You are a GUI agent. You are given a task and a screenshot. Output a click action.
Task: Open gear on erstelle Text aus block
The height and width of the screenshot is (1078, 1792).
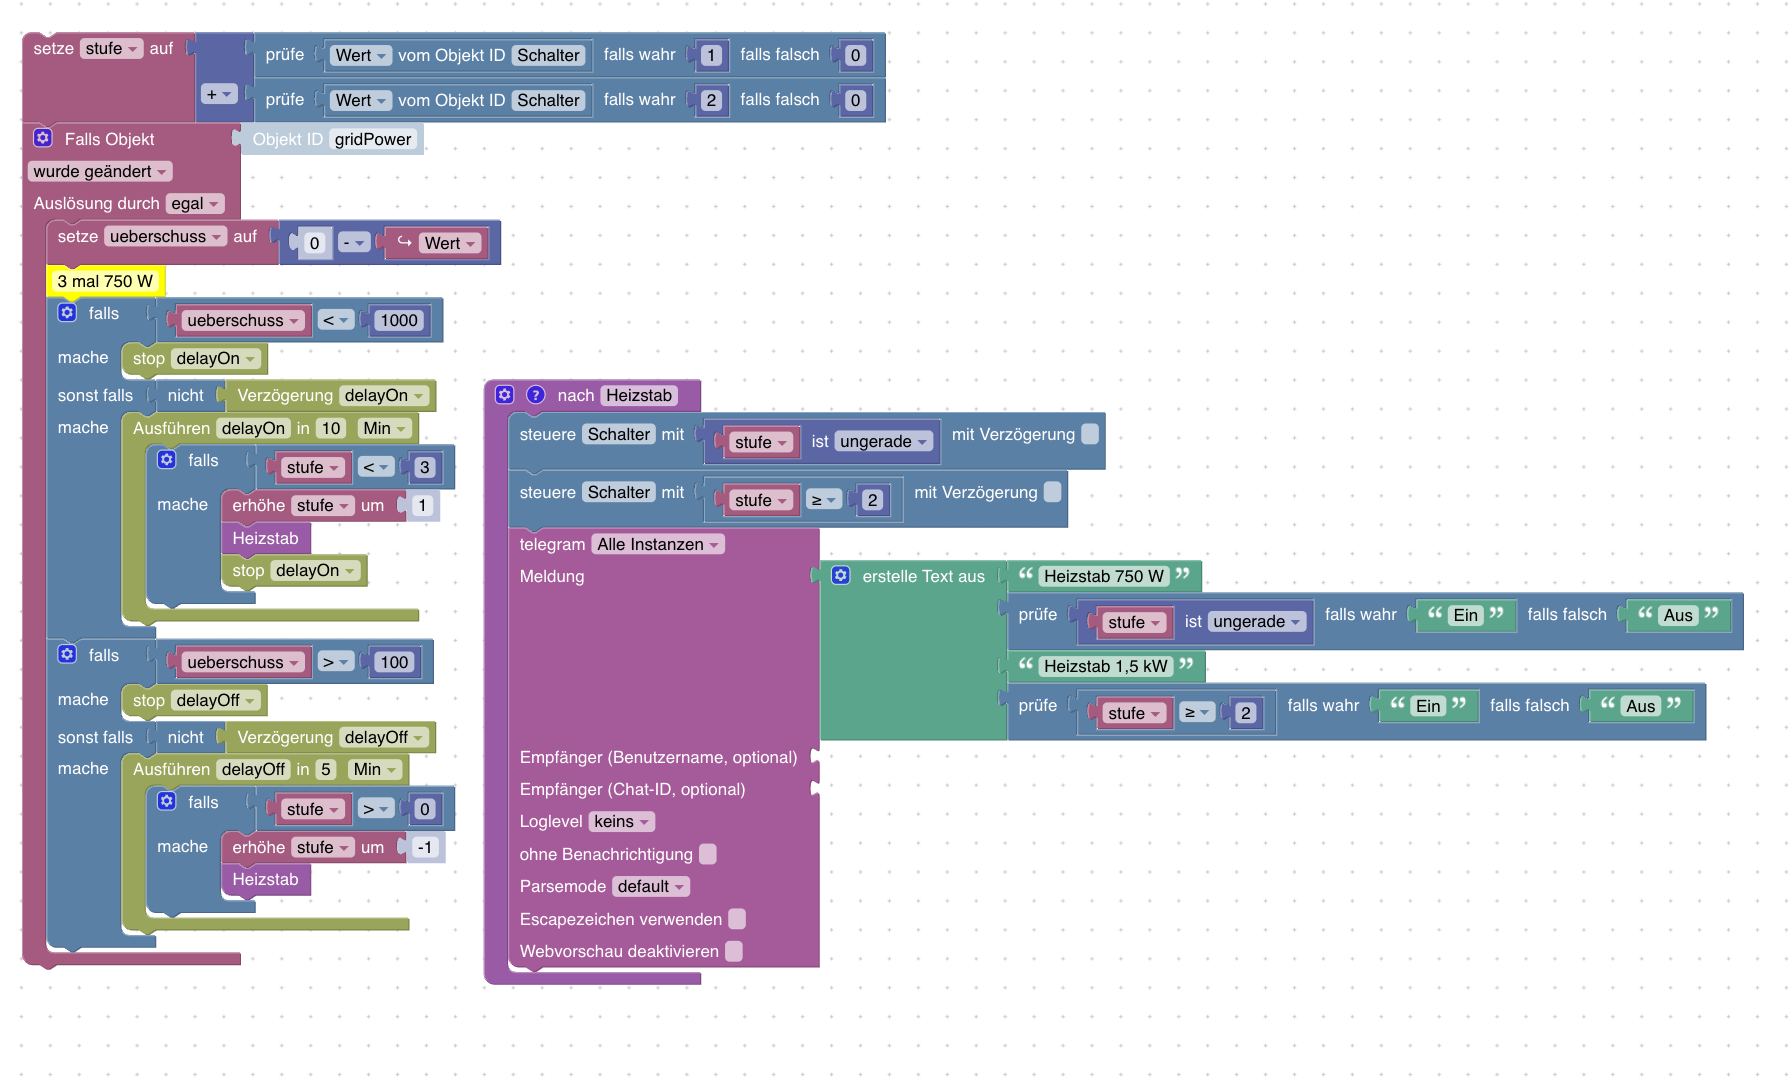[x=841, y=576]
